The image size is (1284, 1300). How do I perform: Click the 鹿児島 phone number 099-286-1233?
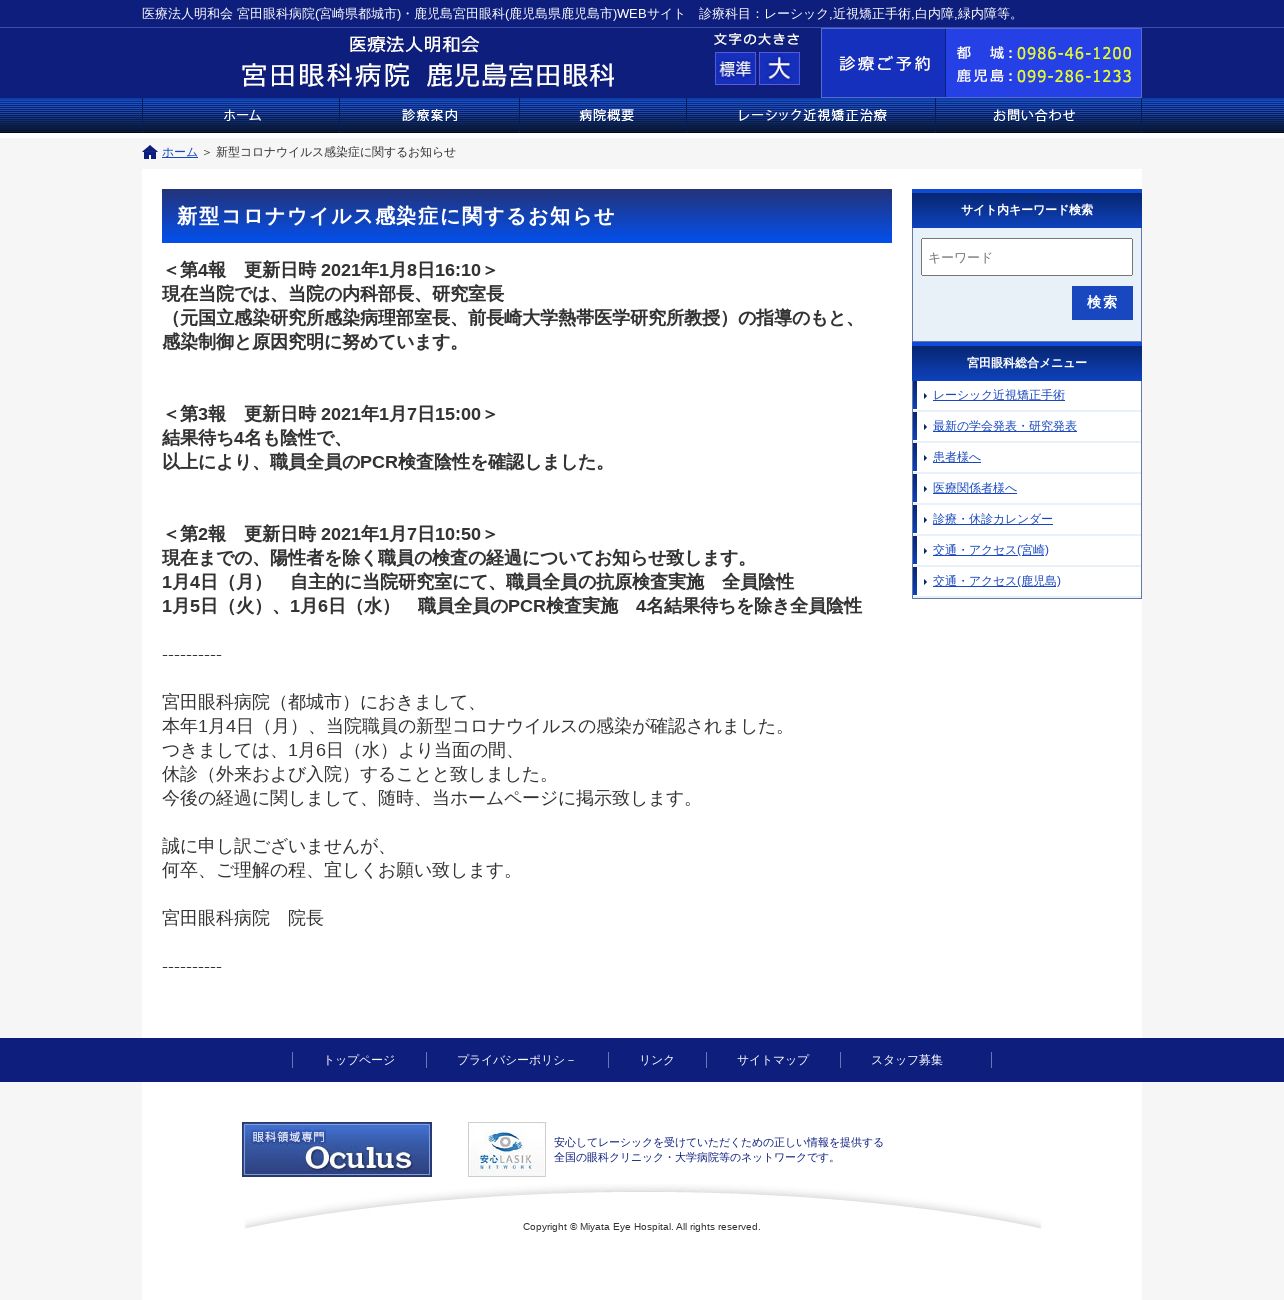tap(1074, 76)
